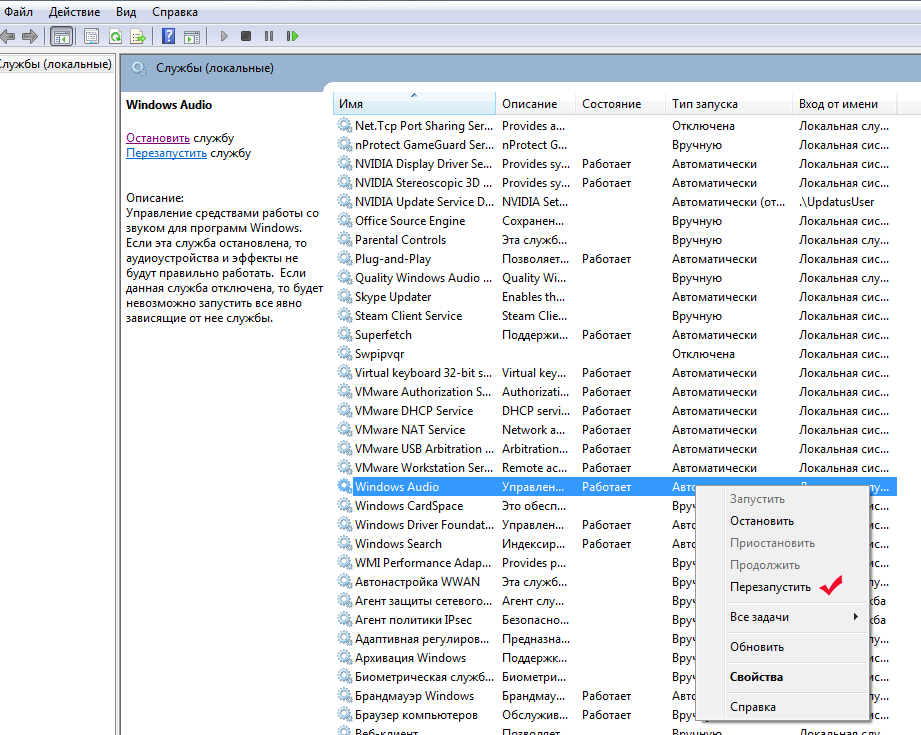Open the Properties toolbar icon
This screenshot has width=921, height=735.
point(91,36)
